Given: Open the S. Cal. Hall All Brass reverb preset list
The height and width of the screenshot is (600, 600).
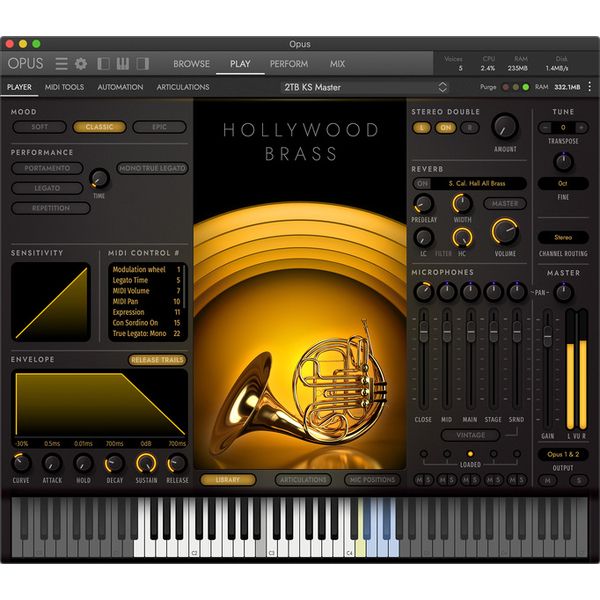Looking at the screenshot, I should [477, 184].
